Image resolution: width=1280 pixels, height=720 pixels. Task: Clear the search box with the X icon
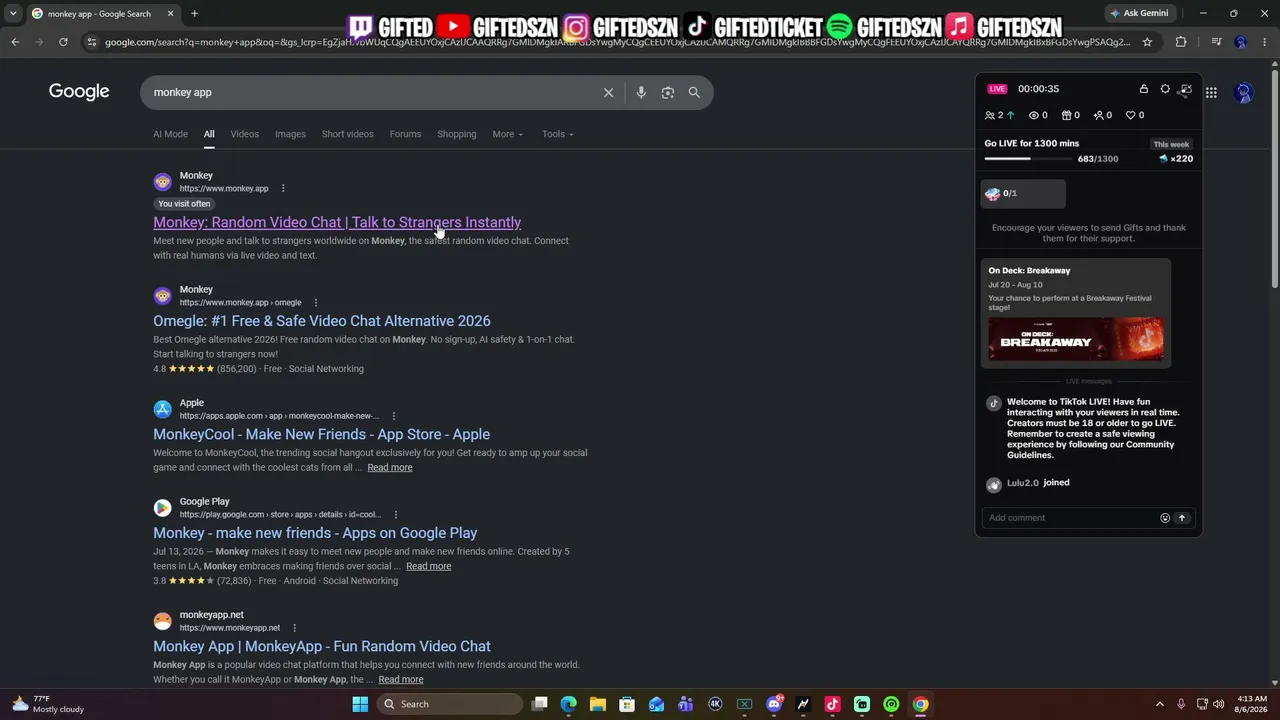pyautogui.click(x=608, y=93)
